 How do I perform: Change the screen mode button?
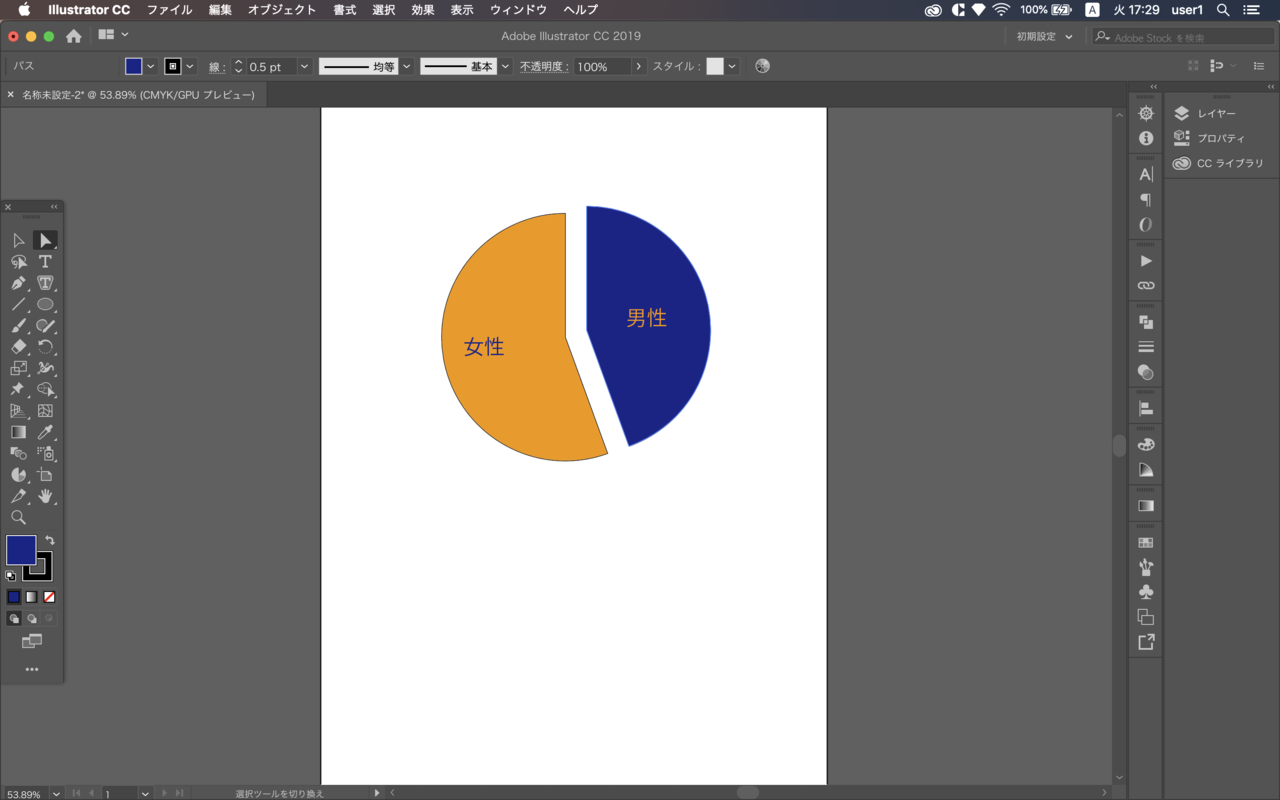[32, 641]
